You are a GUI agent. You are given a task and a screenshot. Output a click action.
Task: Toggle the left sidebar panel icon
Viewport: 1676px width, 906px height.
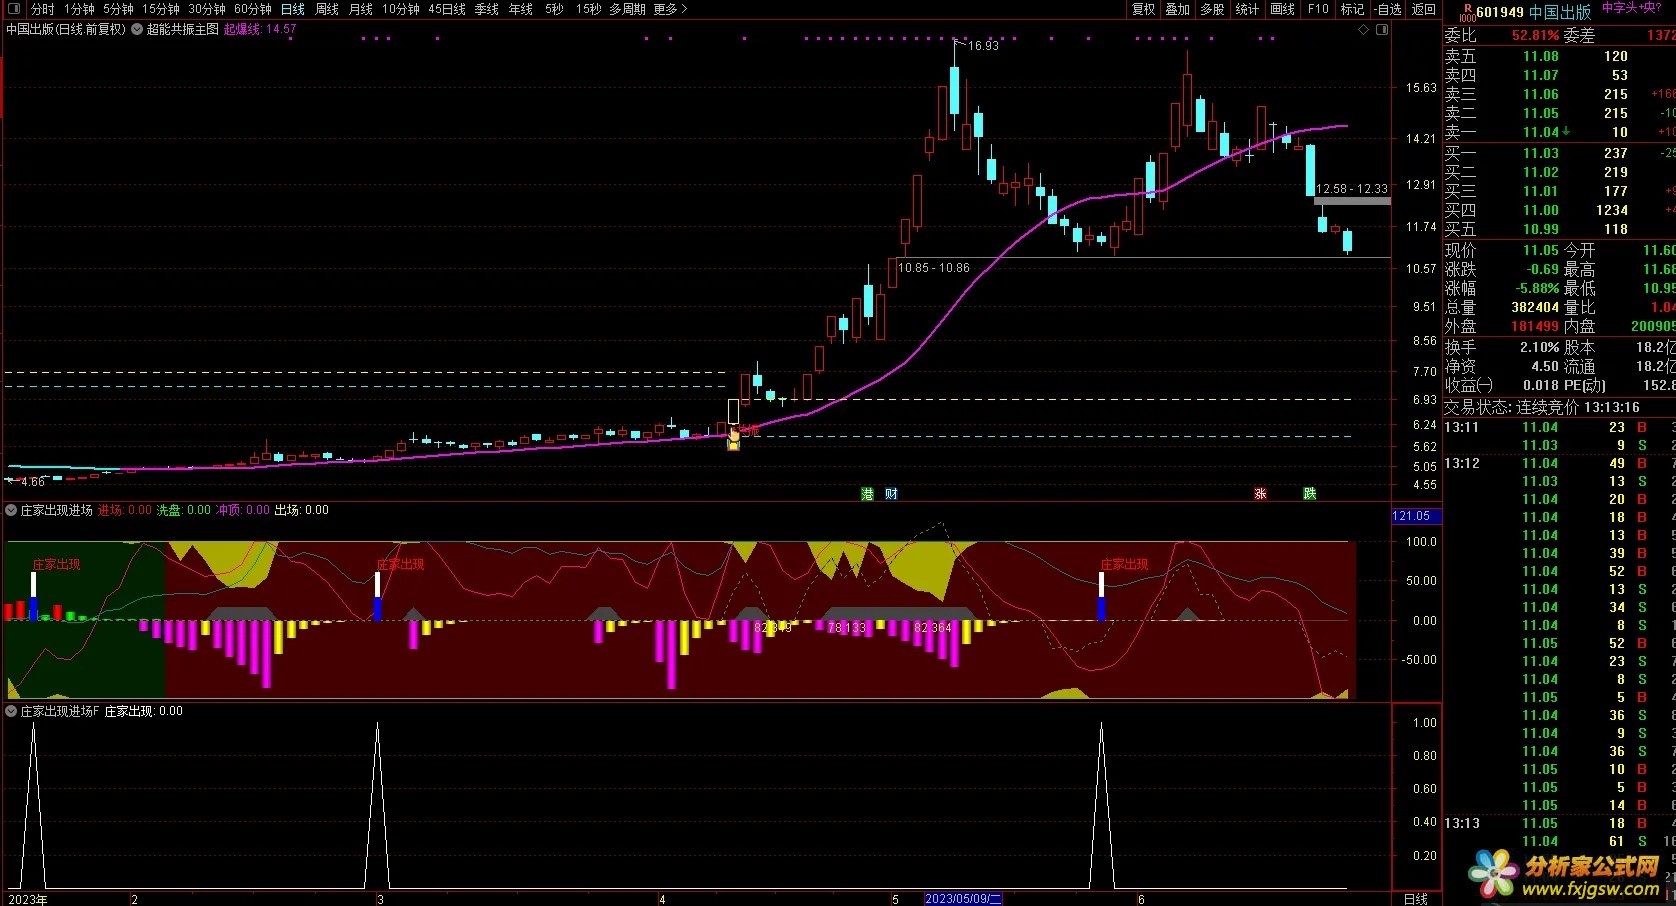tap(14, 9)
